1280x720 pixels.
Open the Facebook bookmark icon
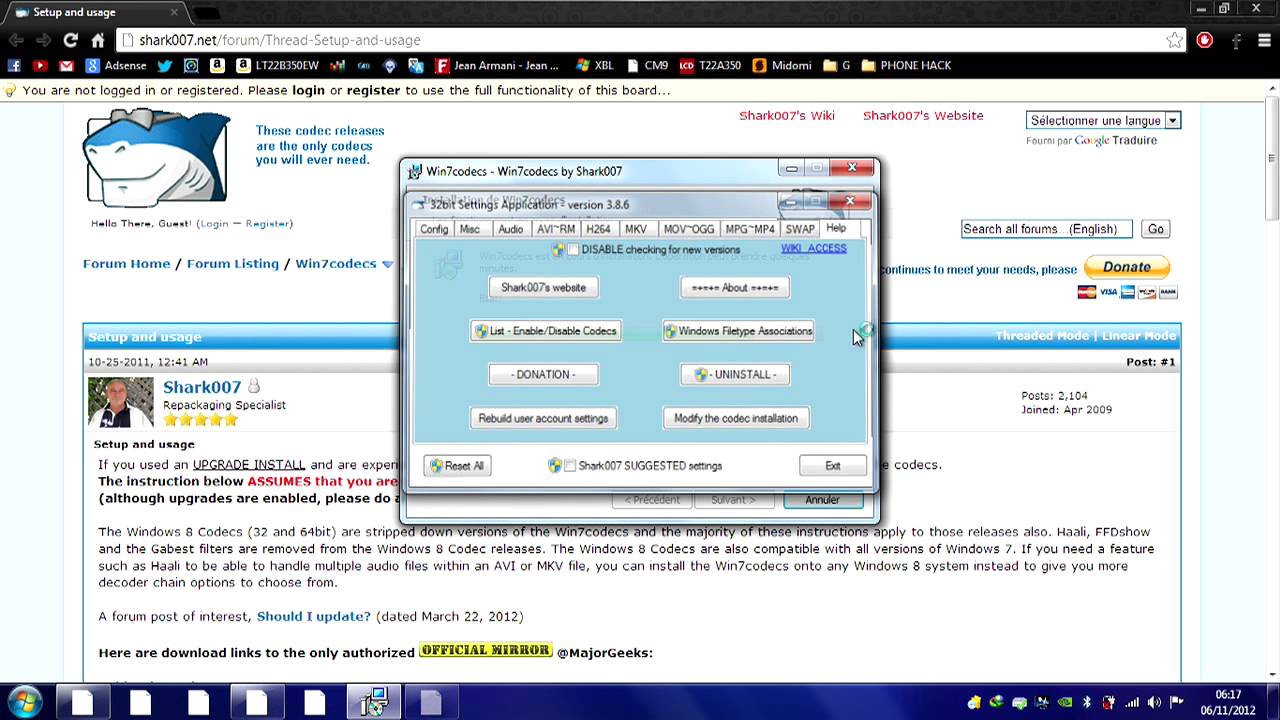[x=14, y=65]
